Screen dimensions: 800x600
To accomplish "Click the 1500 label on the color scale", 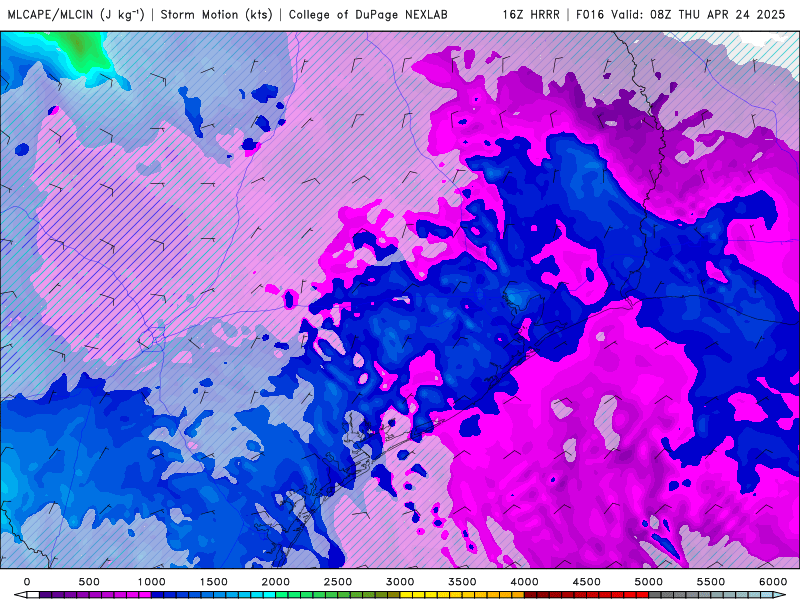I will 213,582.
